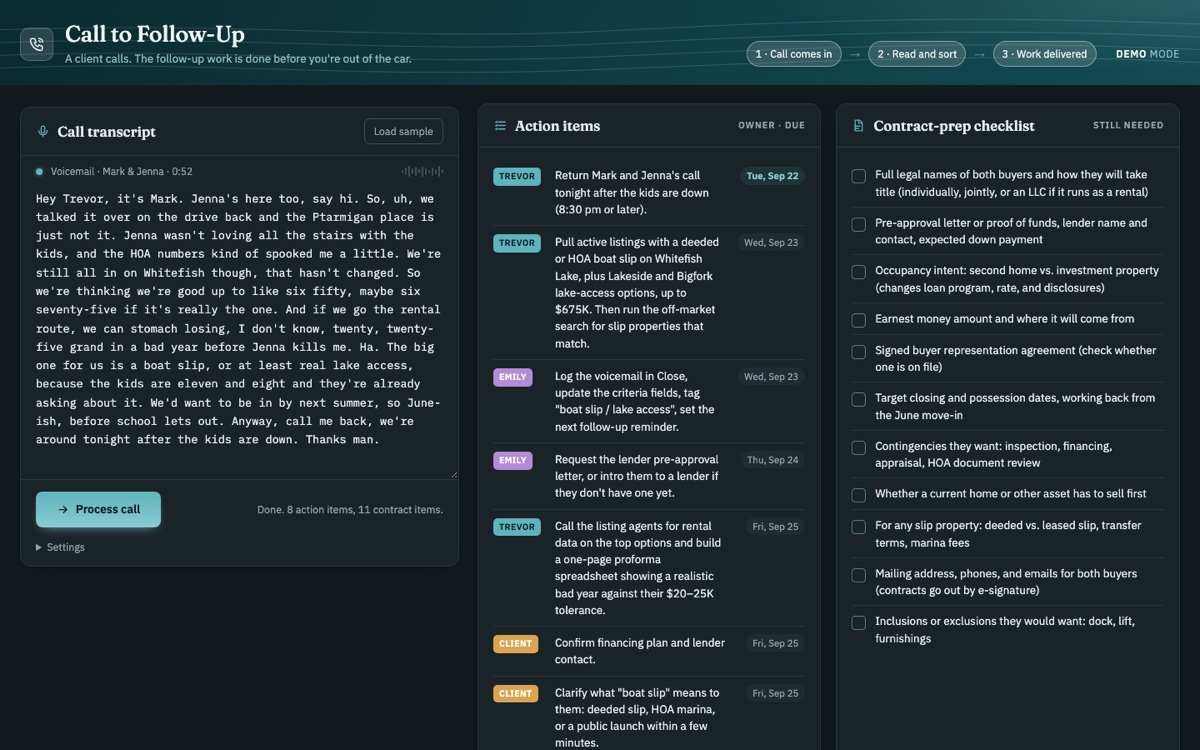The width and height of the screenshot is (1200, 750).
Task: Tick the current home has to sell checkbox
Action: pyautogui.click(x=858, y=495)
